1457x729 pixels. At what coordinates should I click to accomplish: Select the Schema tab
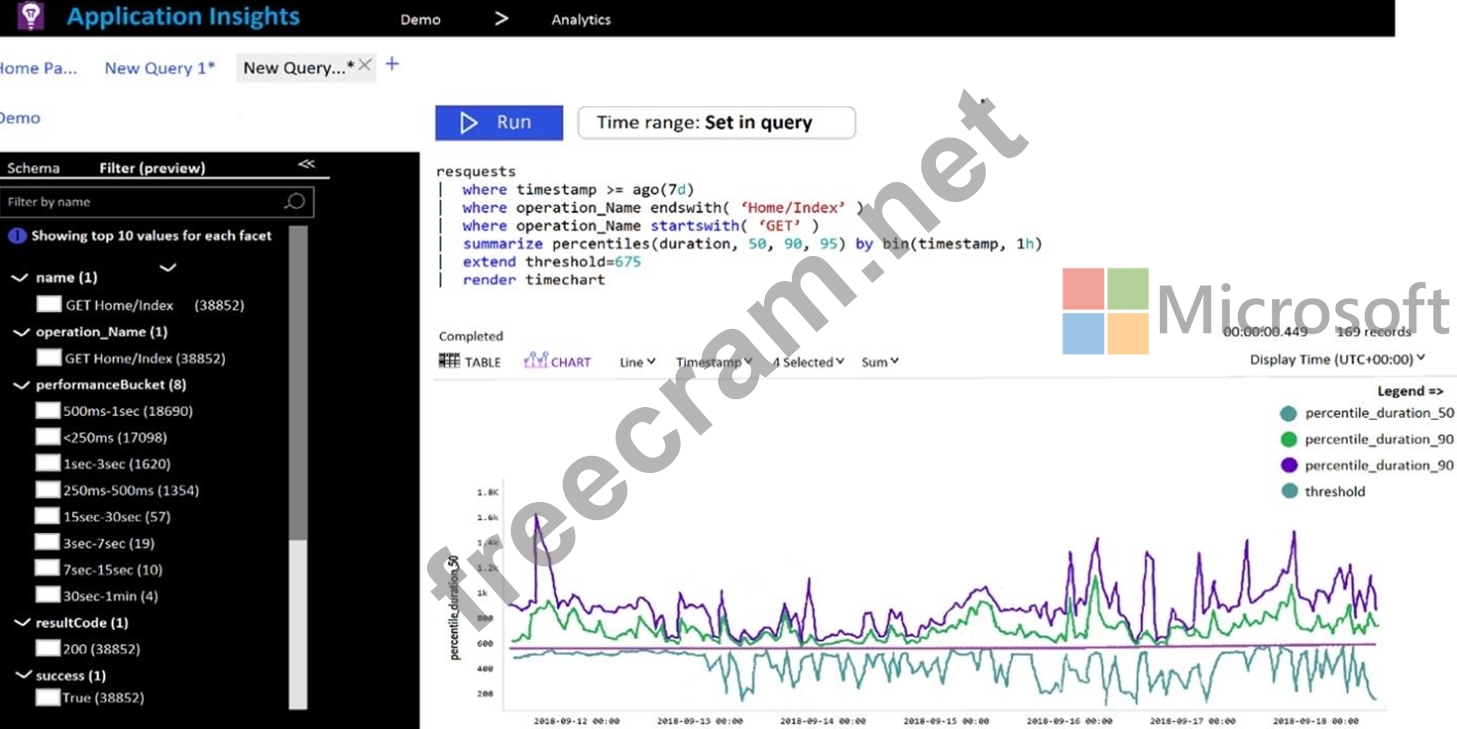(33, 168)
